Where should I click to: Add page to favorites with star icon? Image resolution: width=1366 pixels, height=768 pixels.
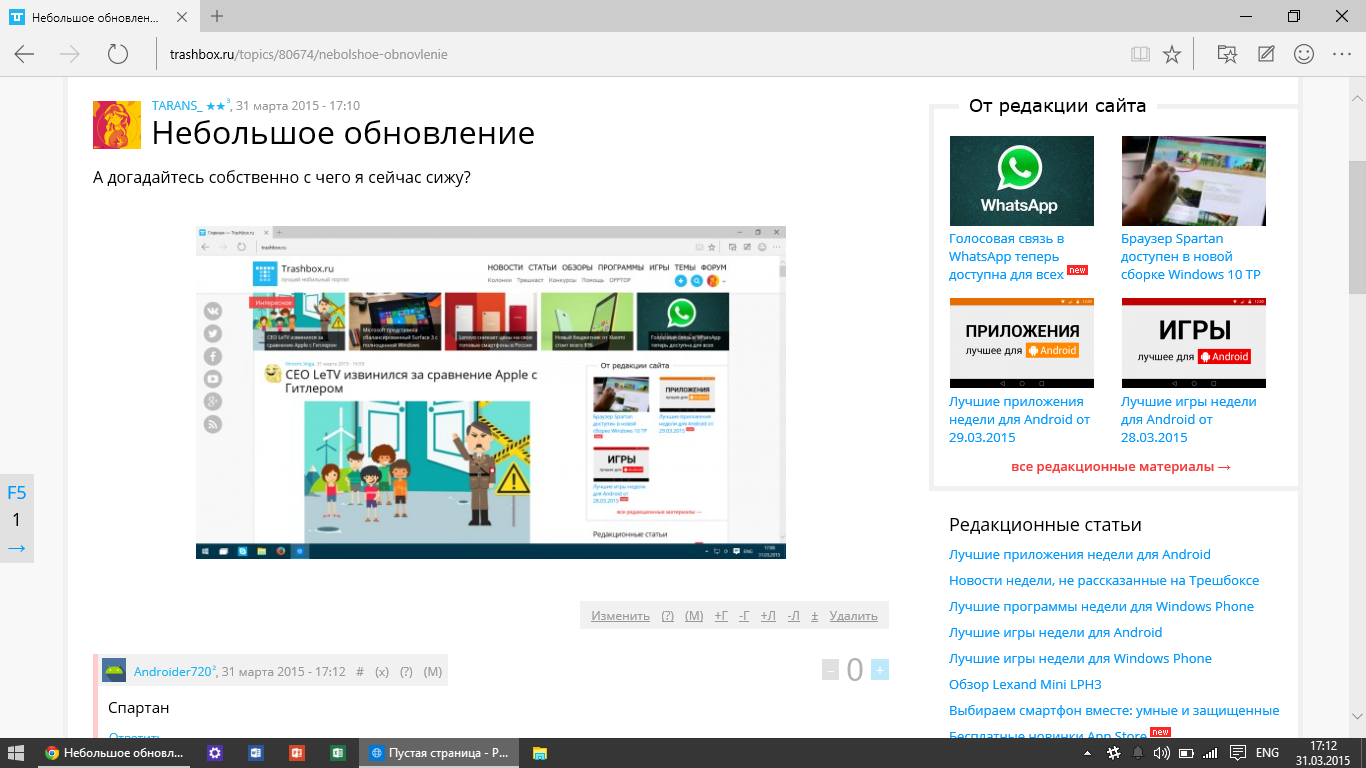[1172, 54]
